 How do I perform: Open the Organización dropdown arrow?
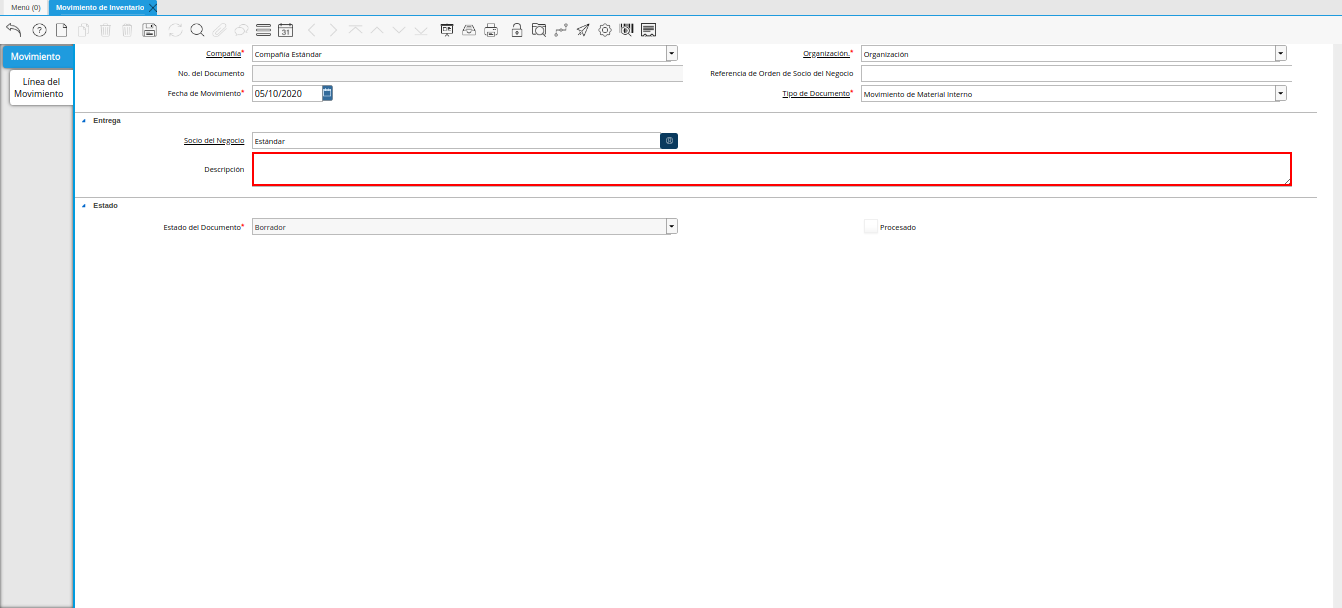(x=1281, y=54)
